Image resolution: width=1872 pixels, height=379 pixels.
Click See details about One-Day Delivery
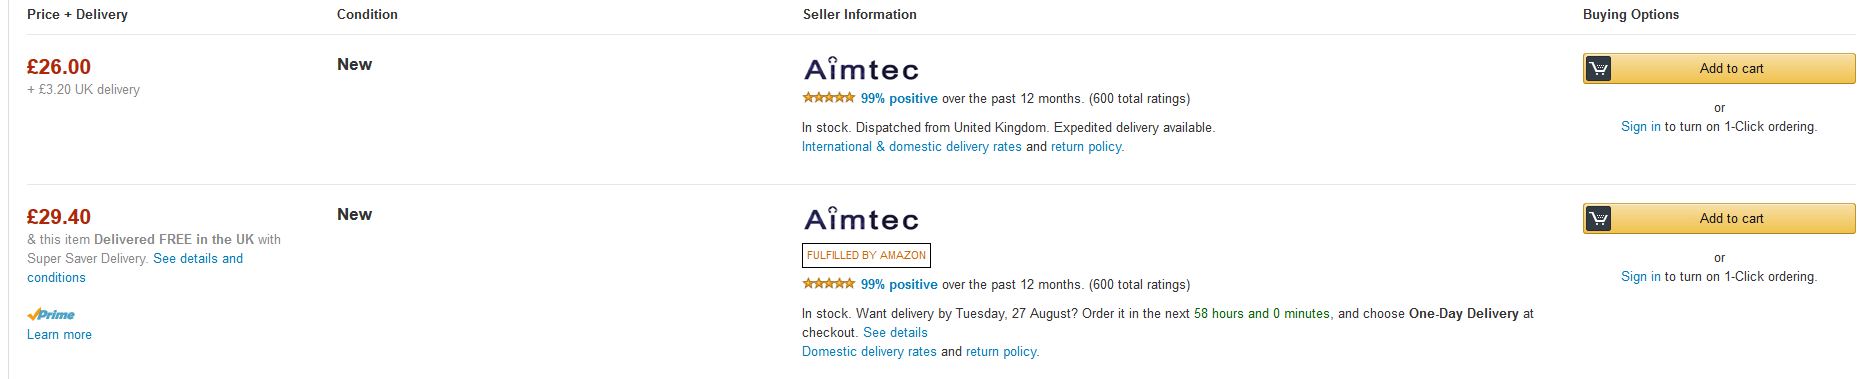(895, 333)
